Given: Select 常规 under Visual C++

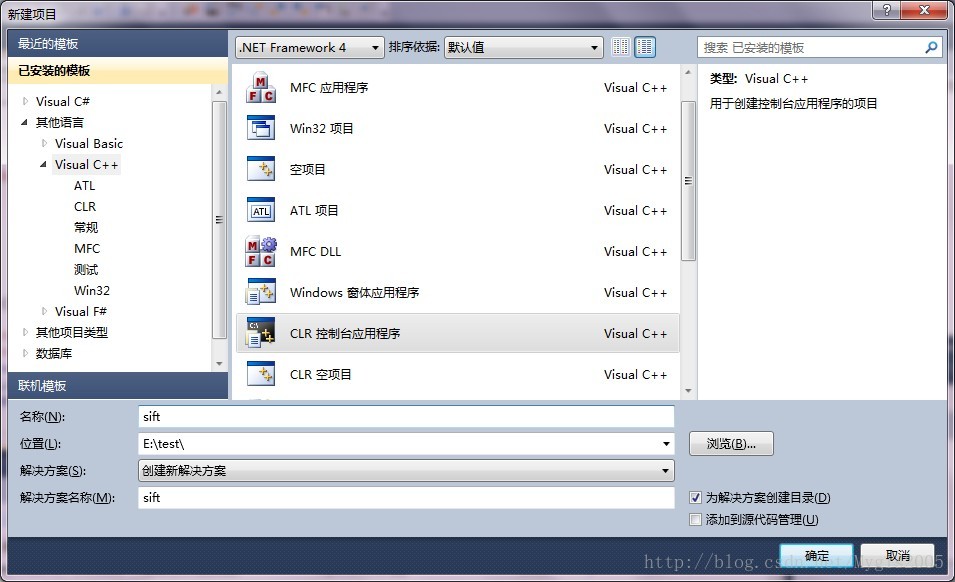Looking at the screenshot, I should (86, 228).
